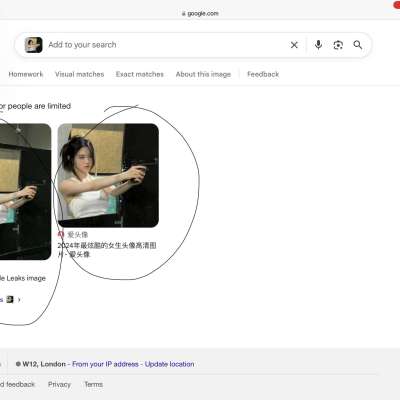This screenshot has height=400, width=400.
Task: Click the 爱头像 source name
Action: pos(78,235)
